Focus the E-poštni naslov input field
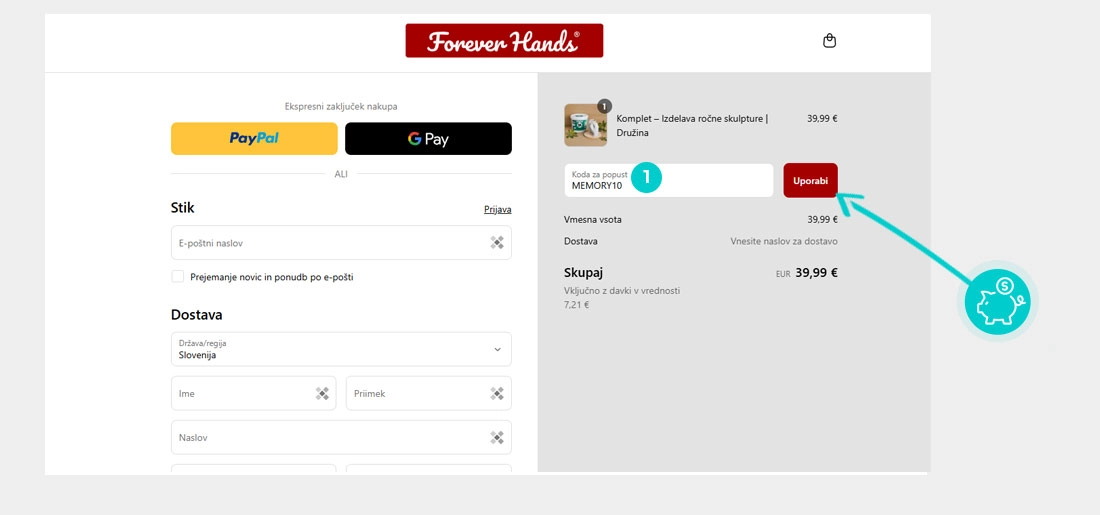1100x515 pixels. click(x=330, y=243)
